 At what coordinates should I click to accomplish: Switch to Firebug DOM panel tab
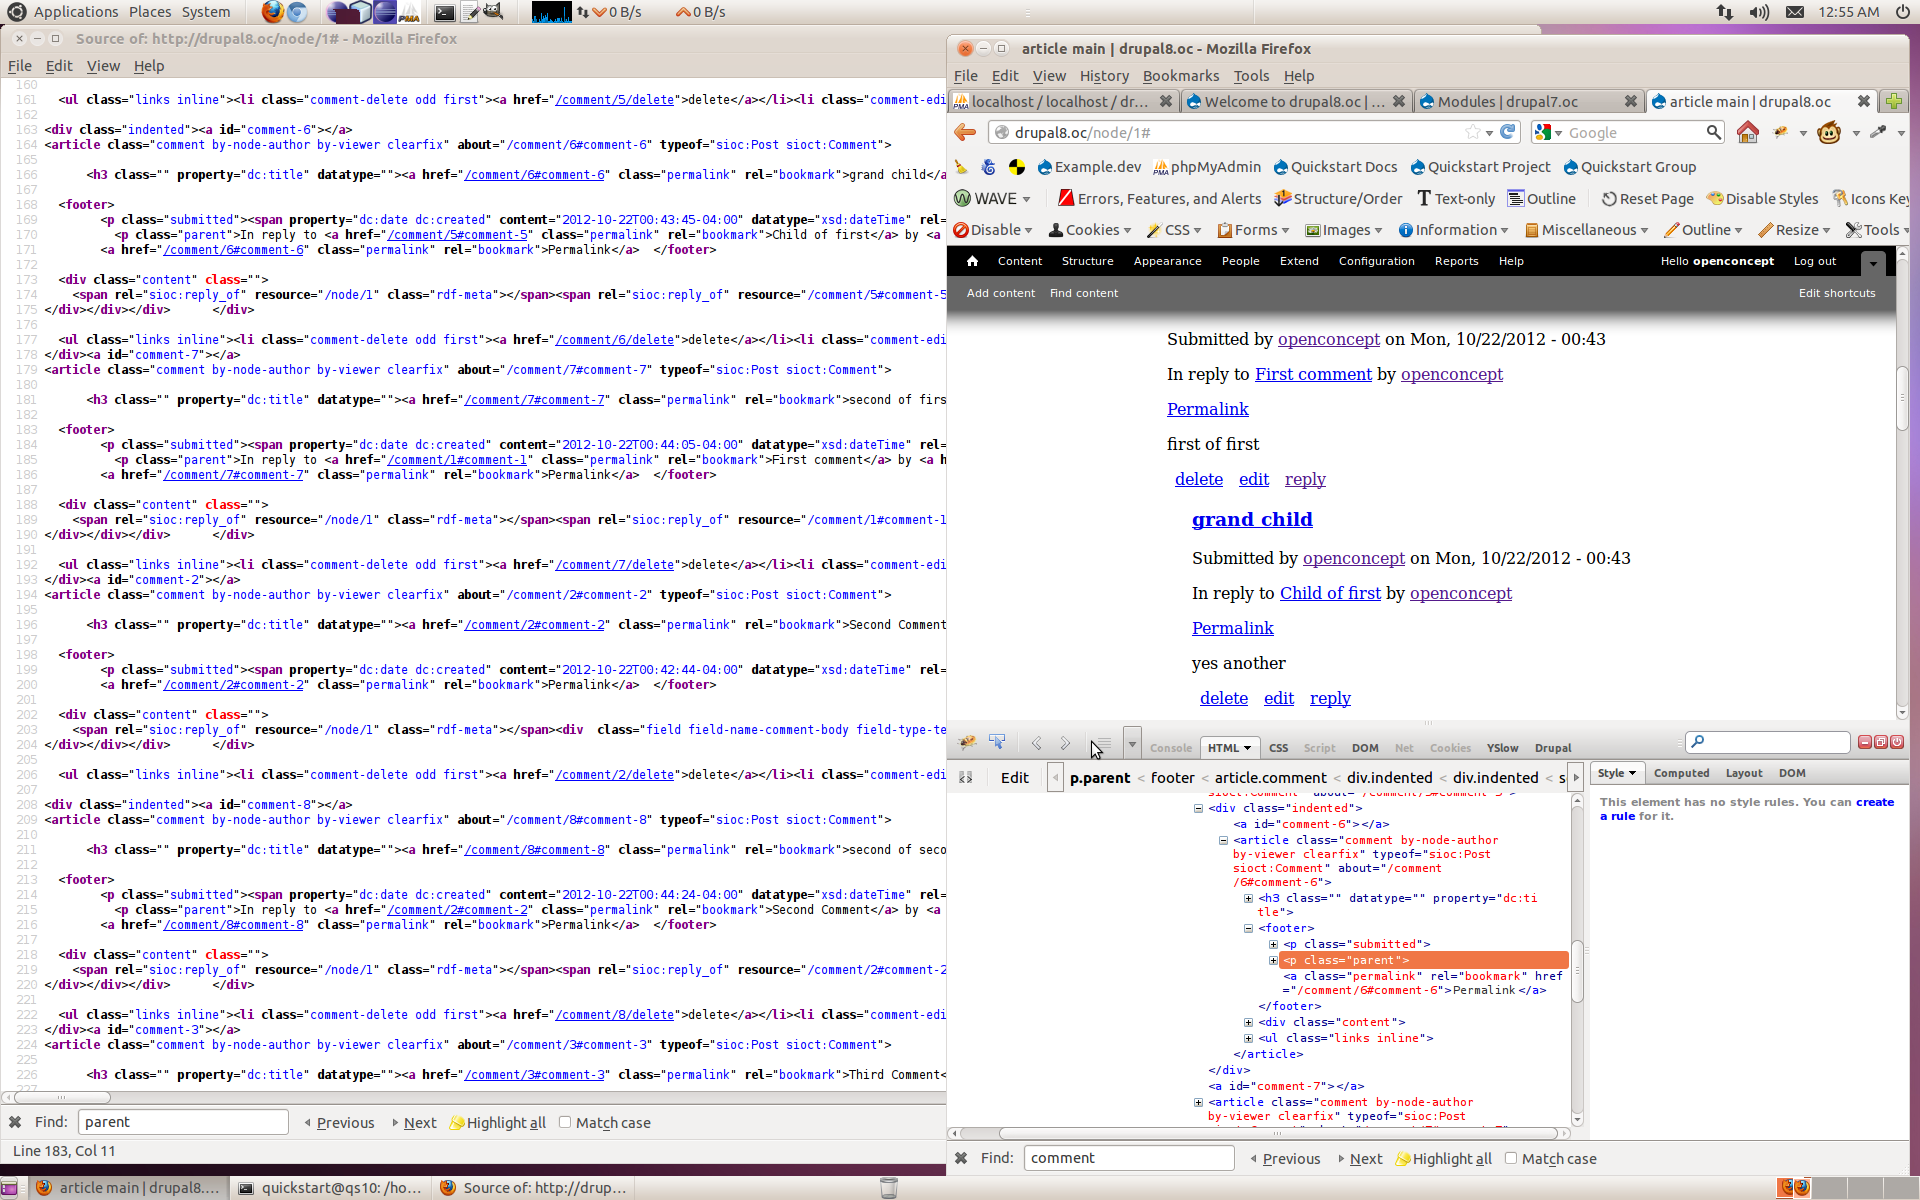point(1364,748)
